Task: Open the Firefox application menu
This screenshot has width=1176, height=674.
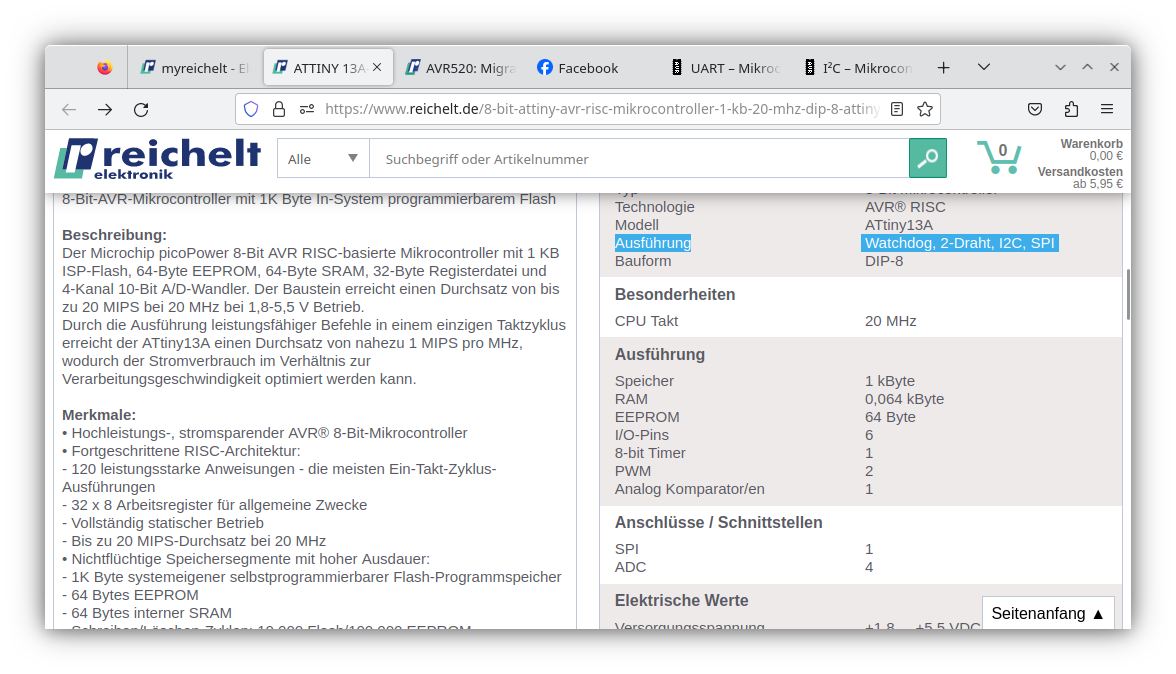Action: [1106, 109]
